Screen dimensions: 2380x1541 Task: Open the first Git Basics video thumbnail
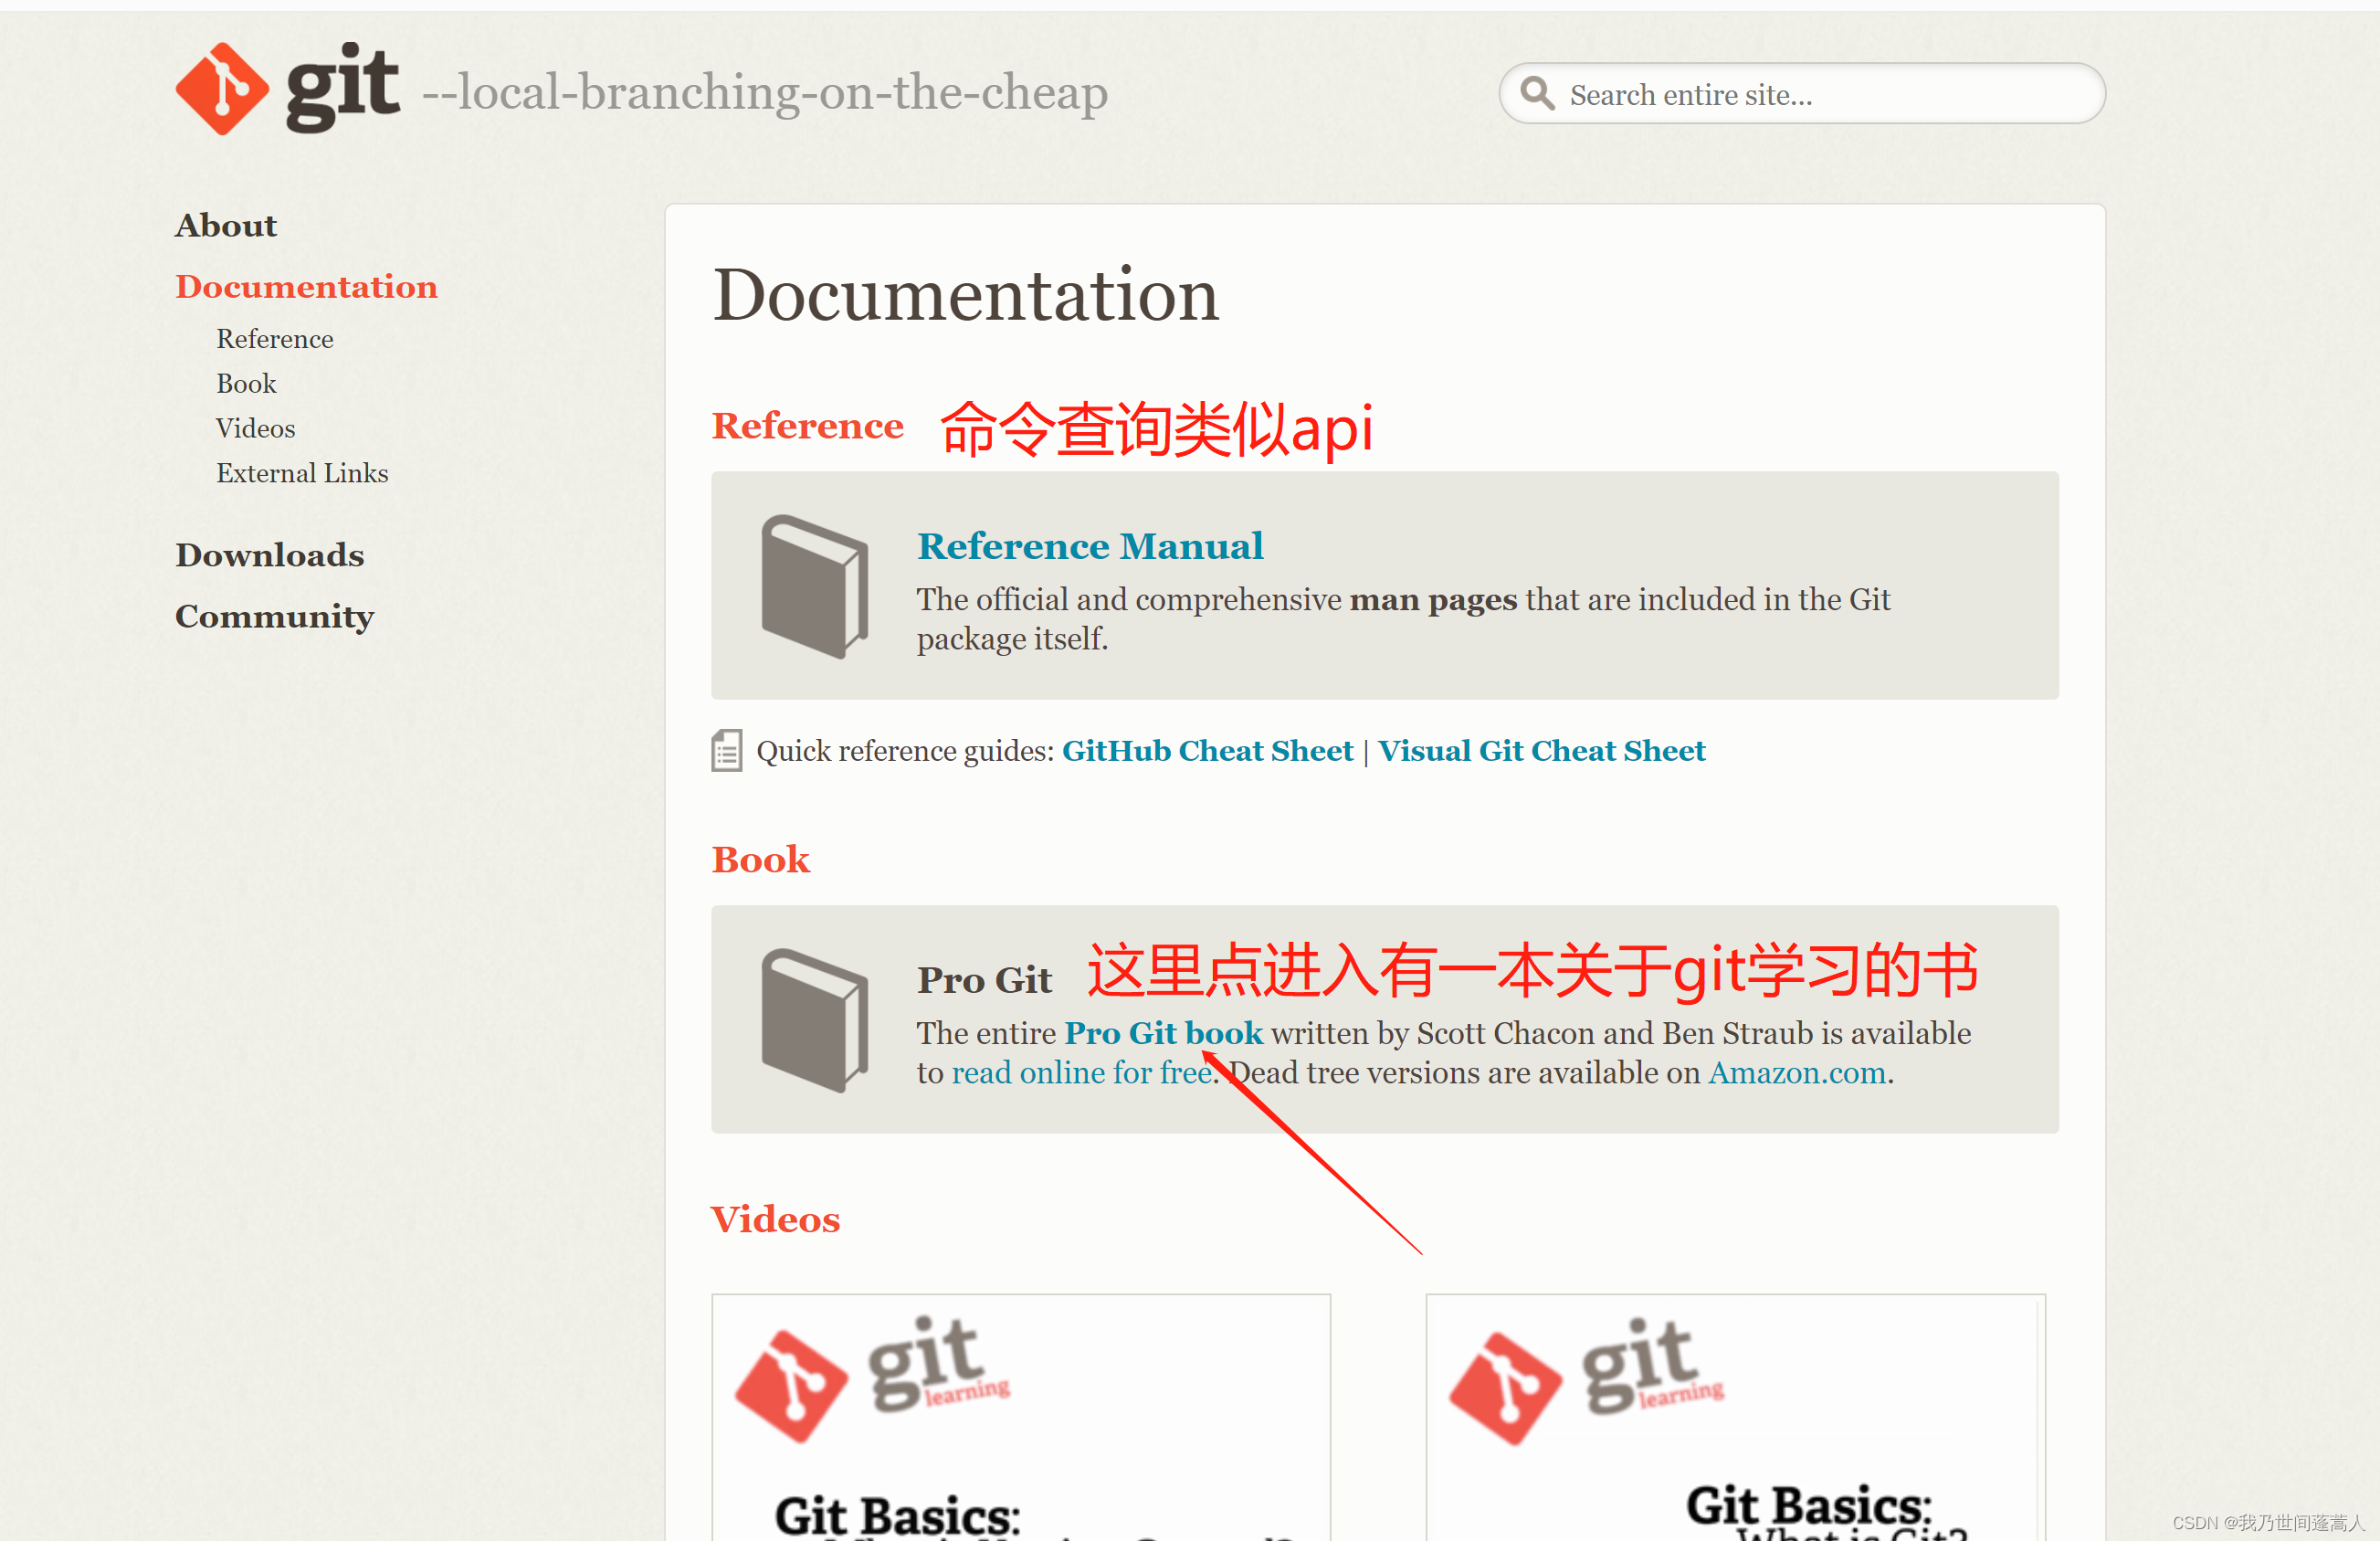point(1021,1417)
